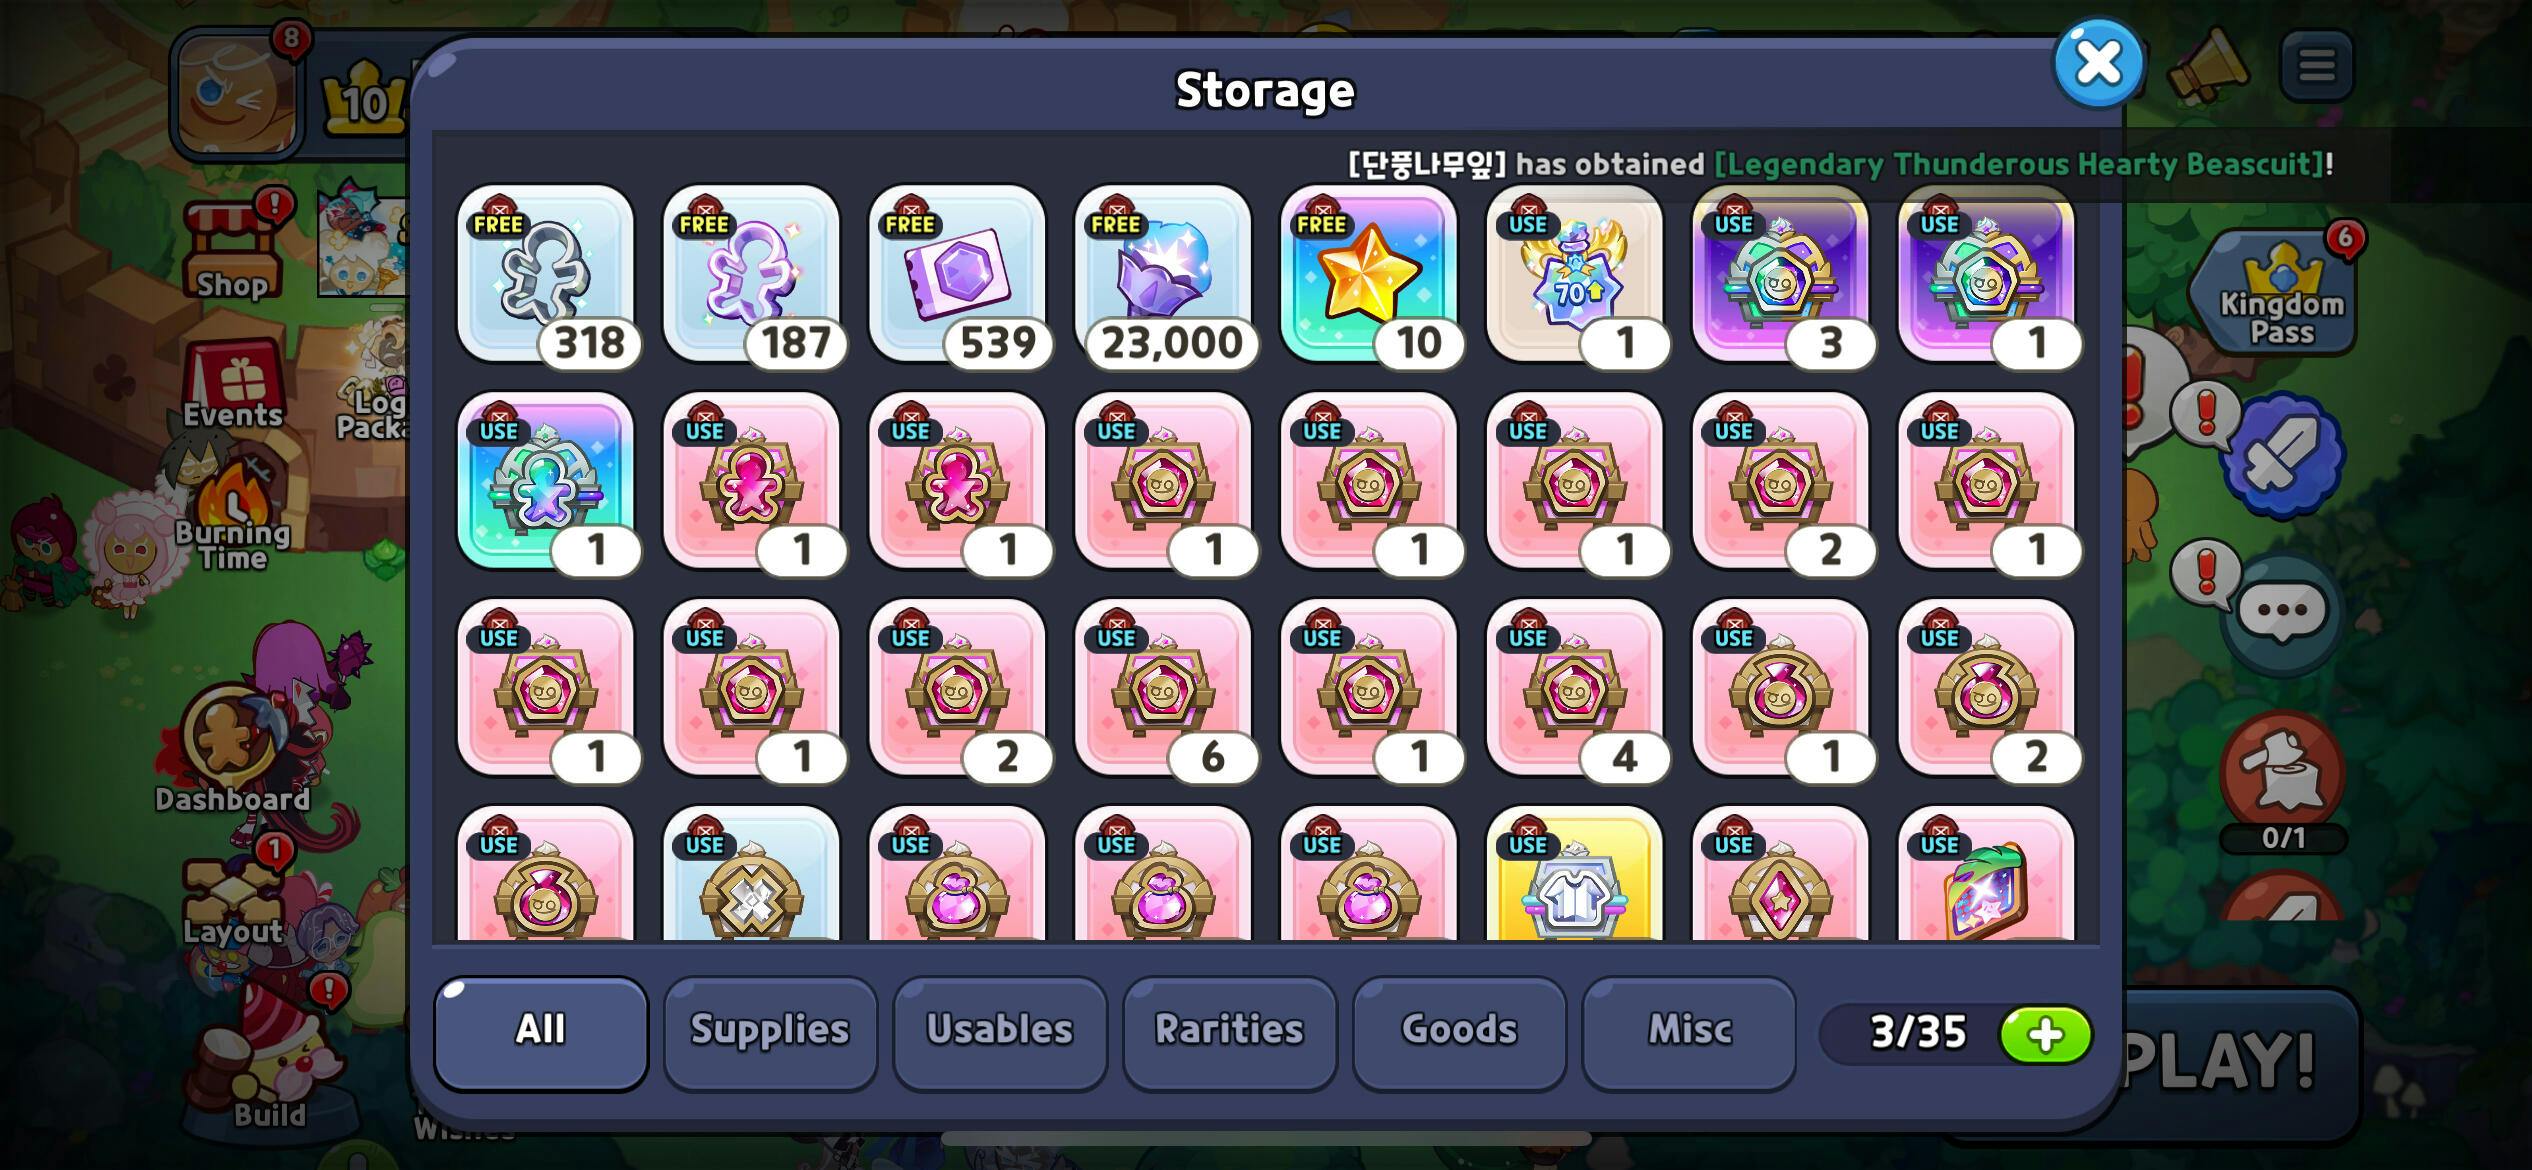Screen dimensions: 2532x1170
Task: Open the chat speech bubble icon
Action: [2282, 610]
